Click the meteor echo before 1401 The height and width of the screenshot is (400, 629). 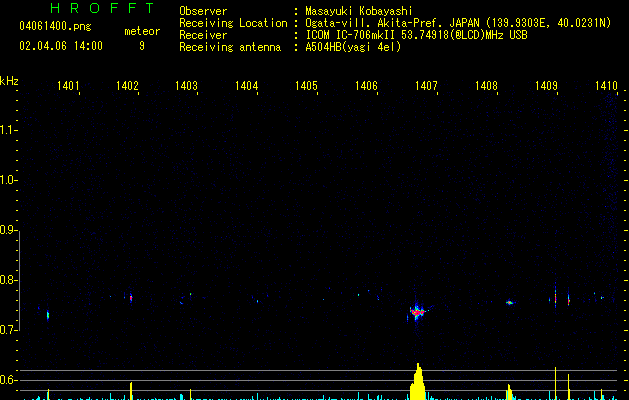click(48, 315)
